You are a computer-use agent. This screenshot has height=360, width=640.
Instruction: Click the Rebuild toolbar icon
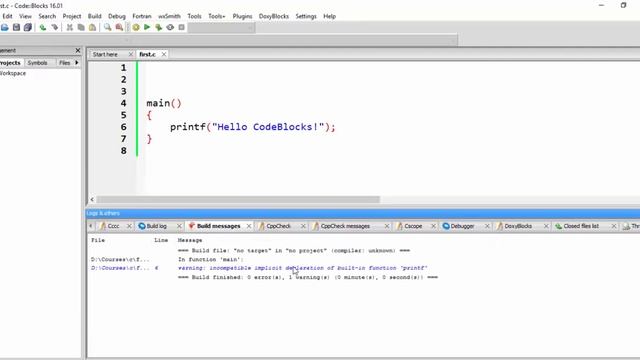[170, 27]
